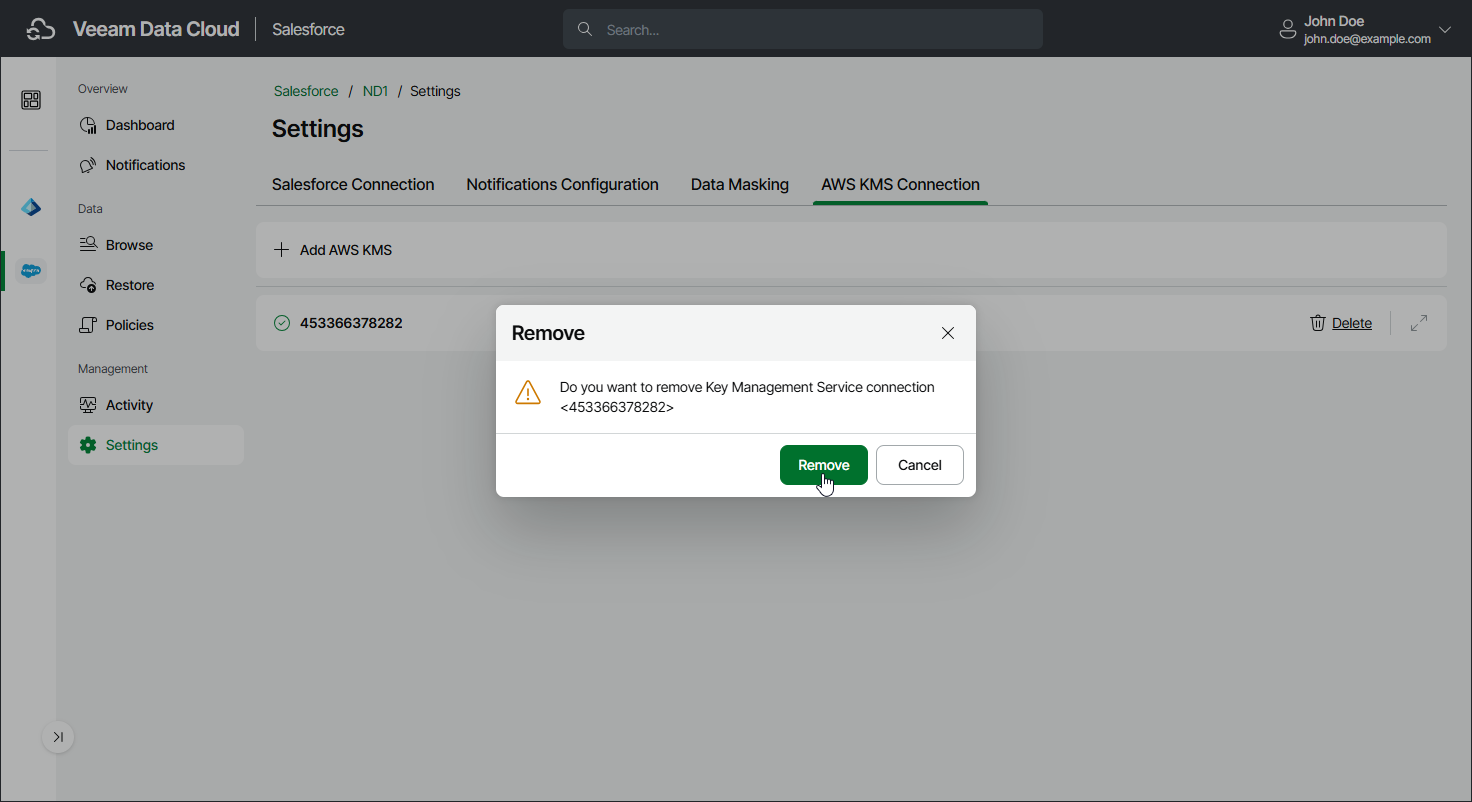Click the trash can icon next to Delete
The height and width of the screenshot is (802, 1472).
pos(1318,323)
